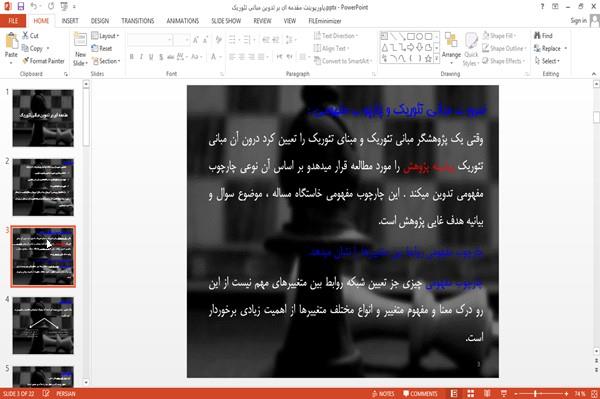Image resolution: width=600 pixels, height=399 pixels.
Task: Click Normal view icon in status bar
Action: coord(454,394)
